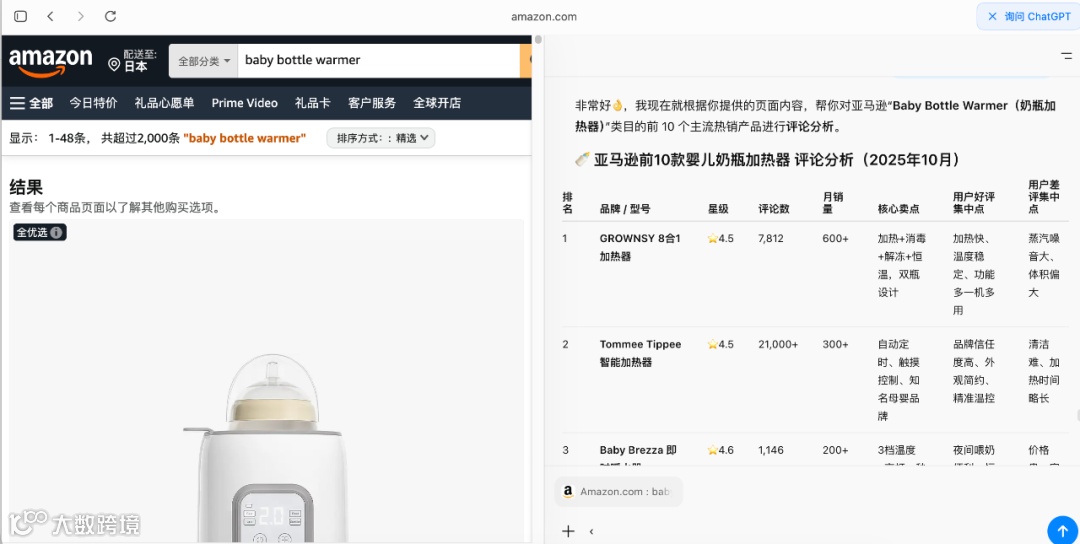Click the ChatGPT panel scrollbar handle
The image size is (1080, 544).
[x=1078, y=415]
